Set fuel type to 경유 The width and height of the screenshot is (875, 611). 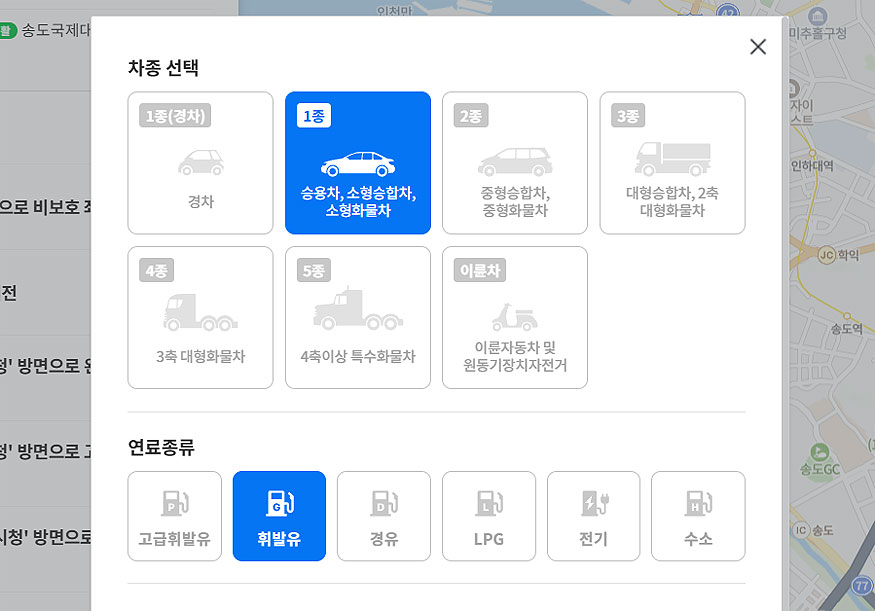[x=384, y=516]
